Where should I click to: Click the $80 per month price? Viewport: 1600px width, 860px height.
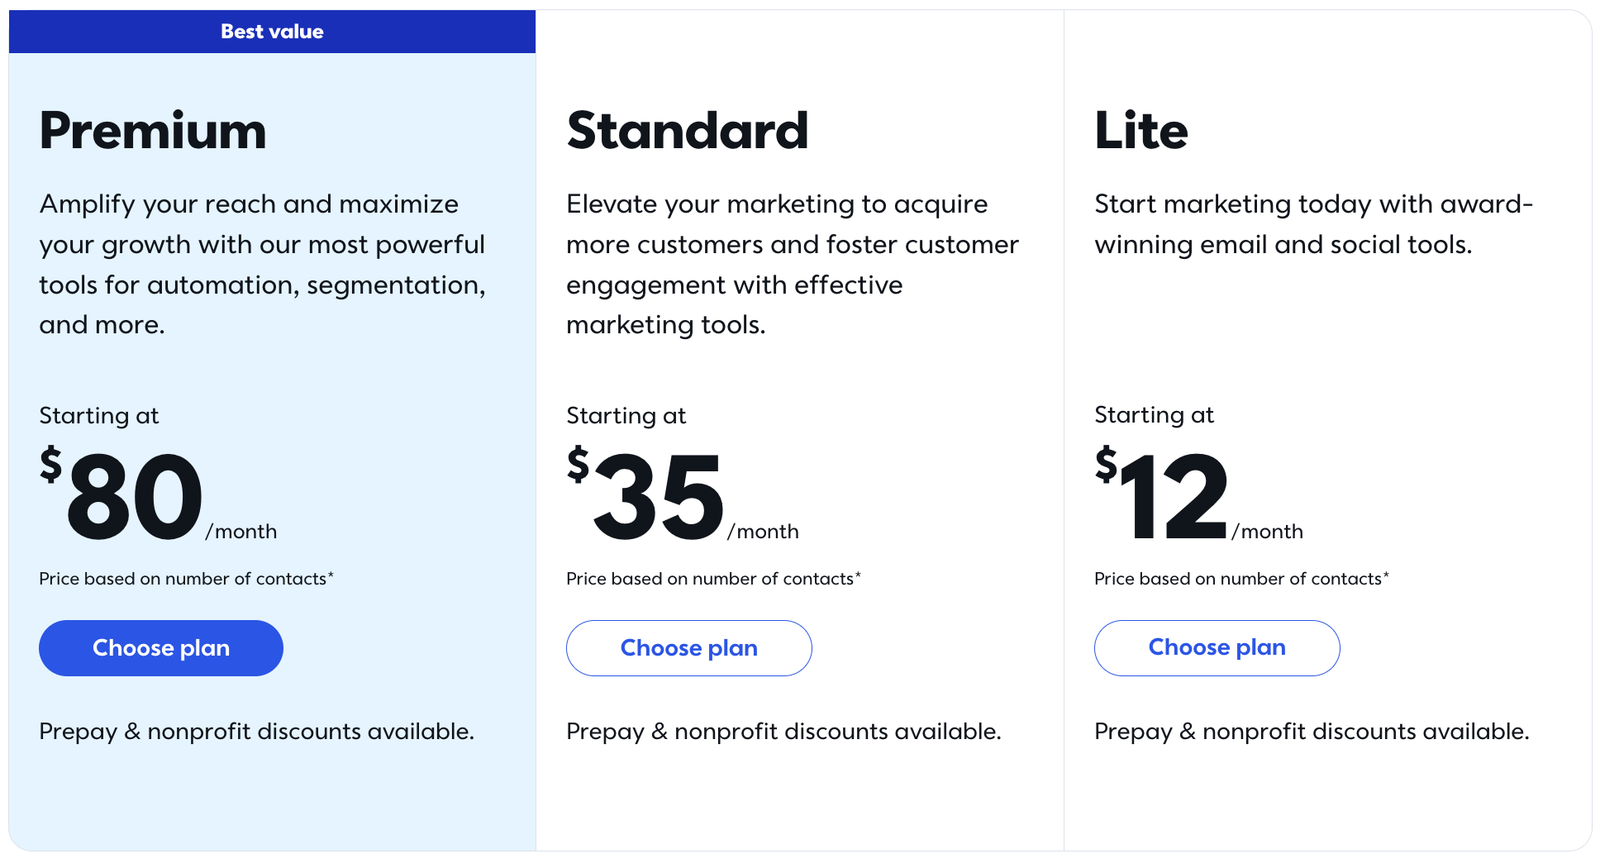coord(135,497)
